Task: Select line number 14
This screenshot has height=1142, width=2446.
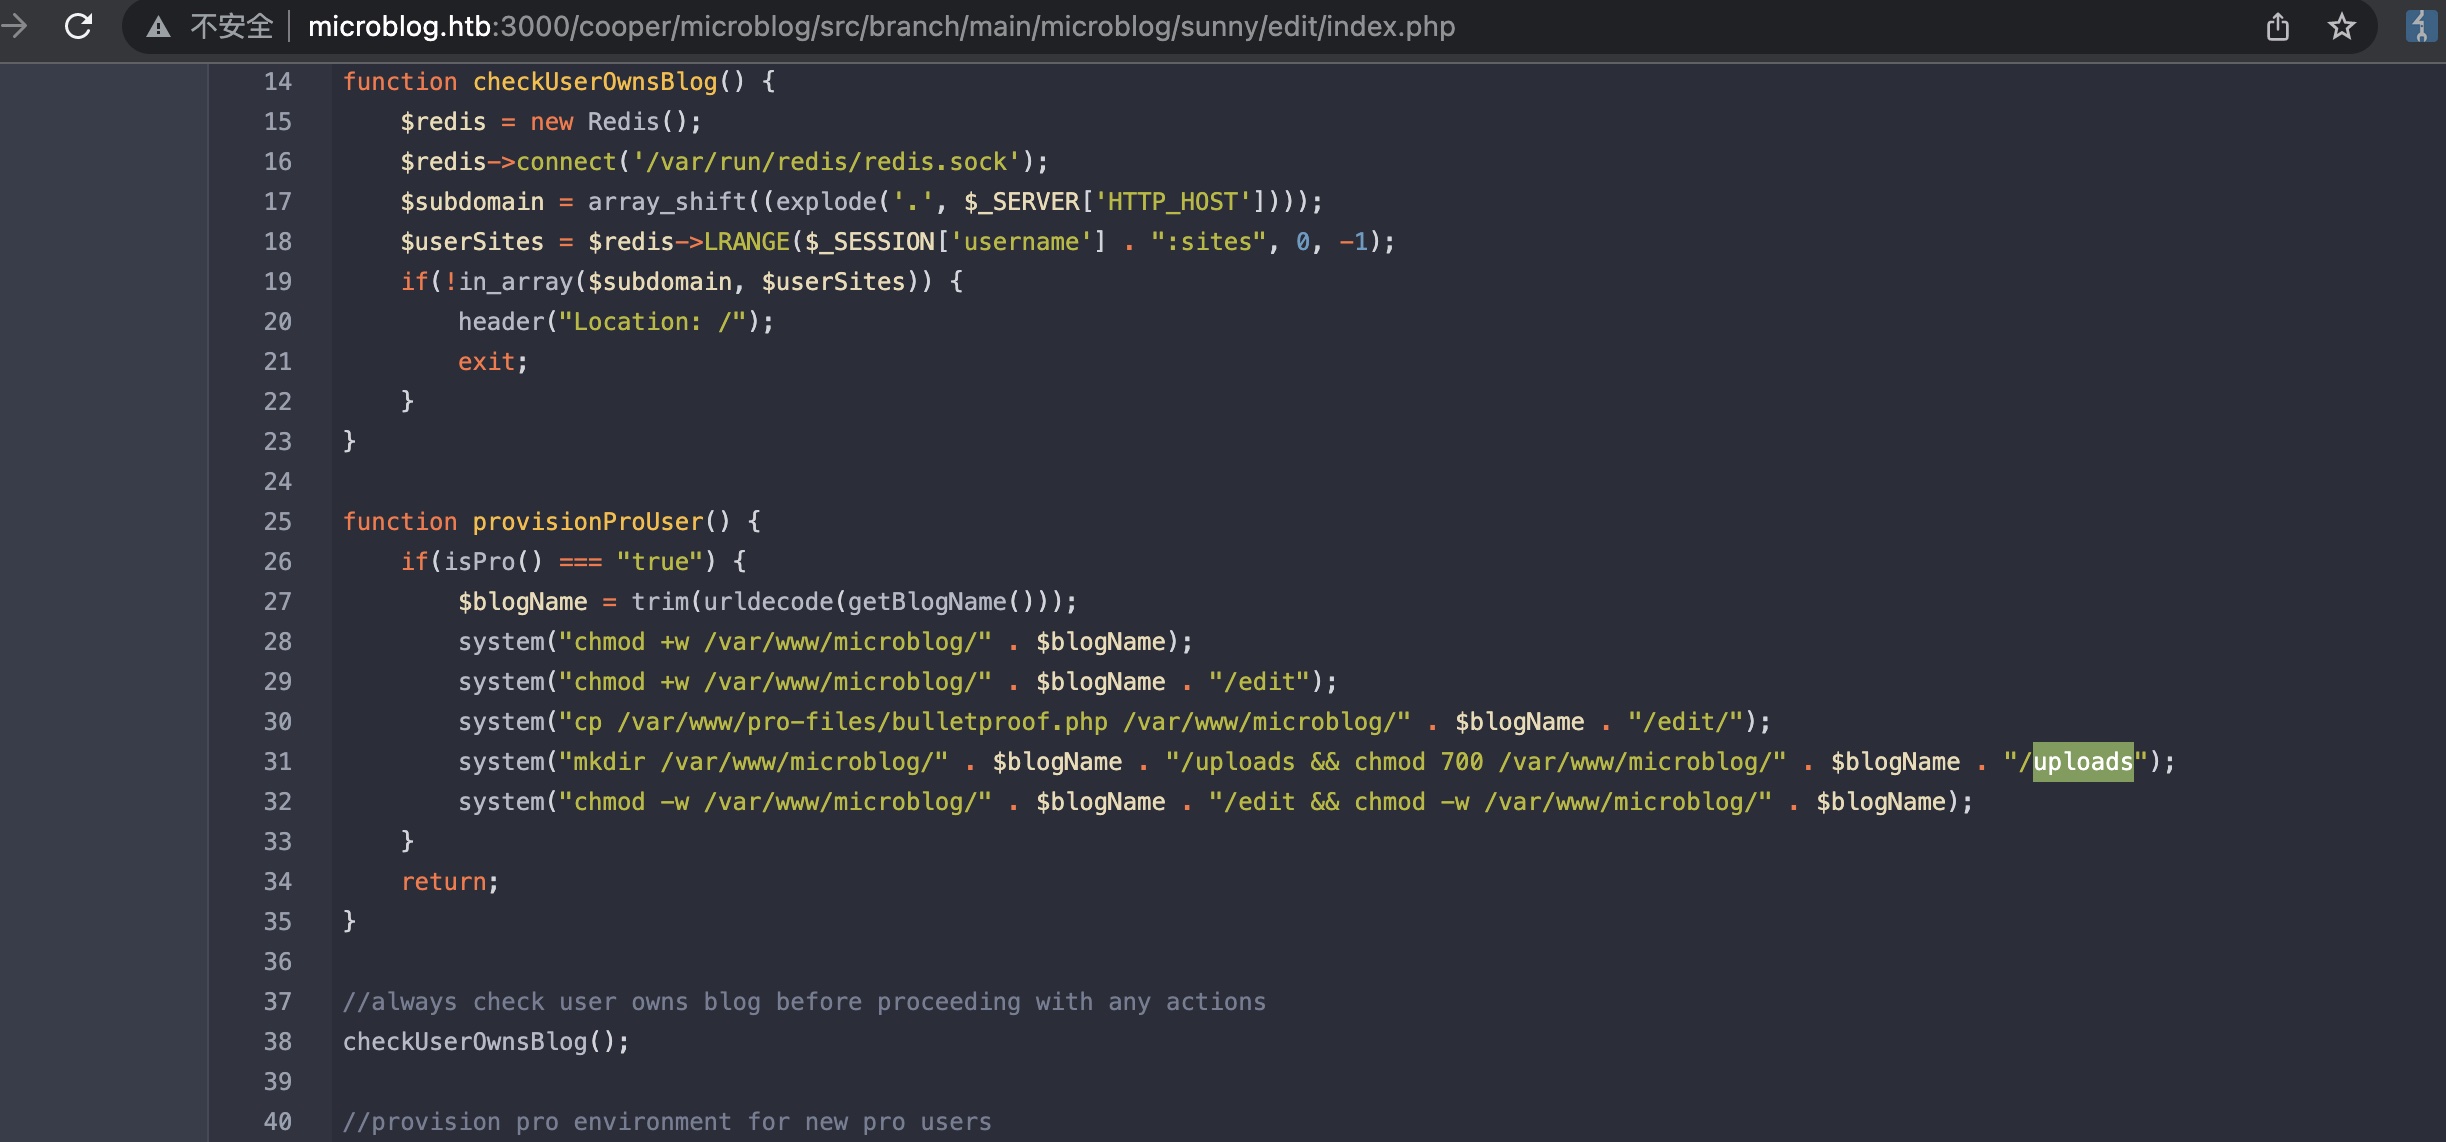Action: 277,82
